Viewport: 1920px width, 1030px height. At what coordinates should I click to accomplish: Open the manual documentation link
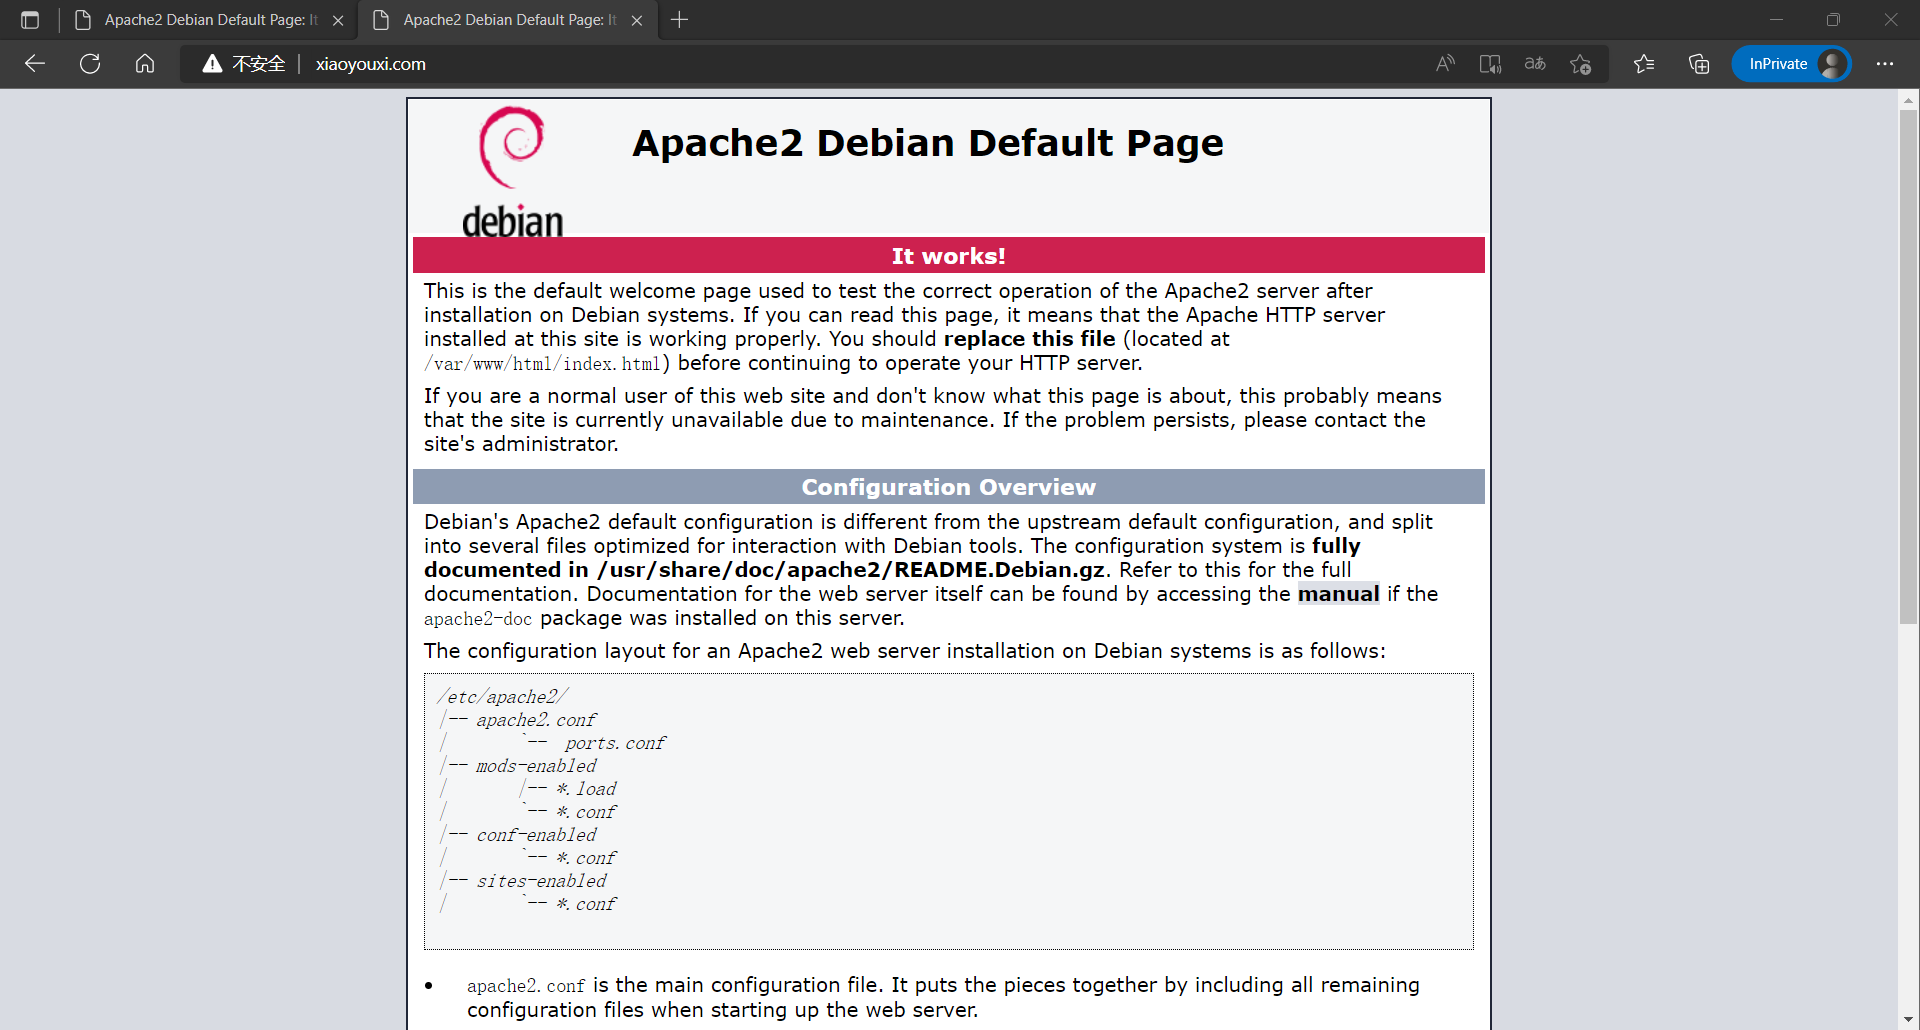(1338, 594)
